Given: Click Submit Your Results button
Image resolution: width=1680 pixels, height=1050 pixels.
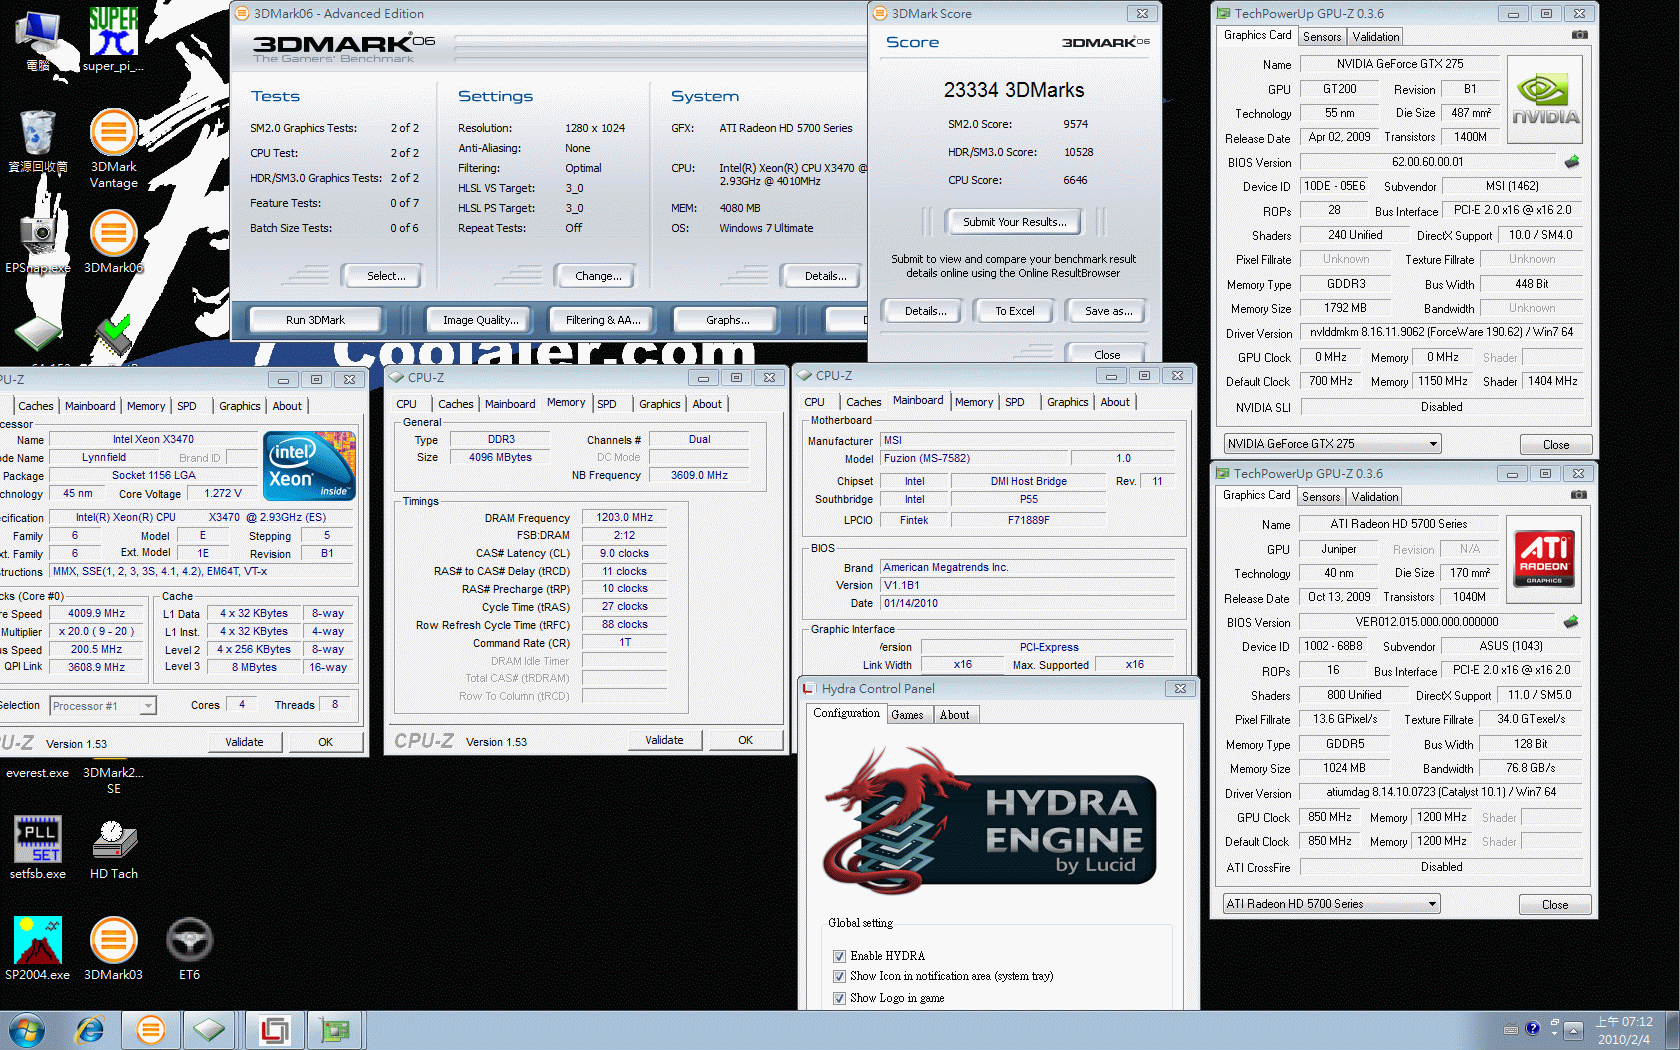Looking at the screenshot, I should 1014,222.
